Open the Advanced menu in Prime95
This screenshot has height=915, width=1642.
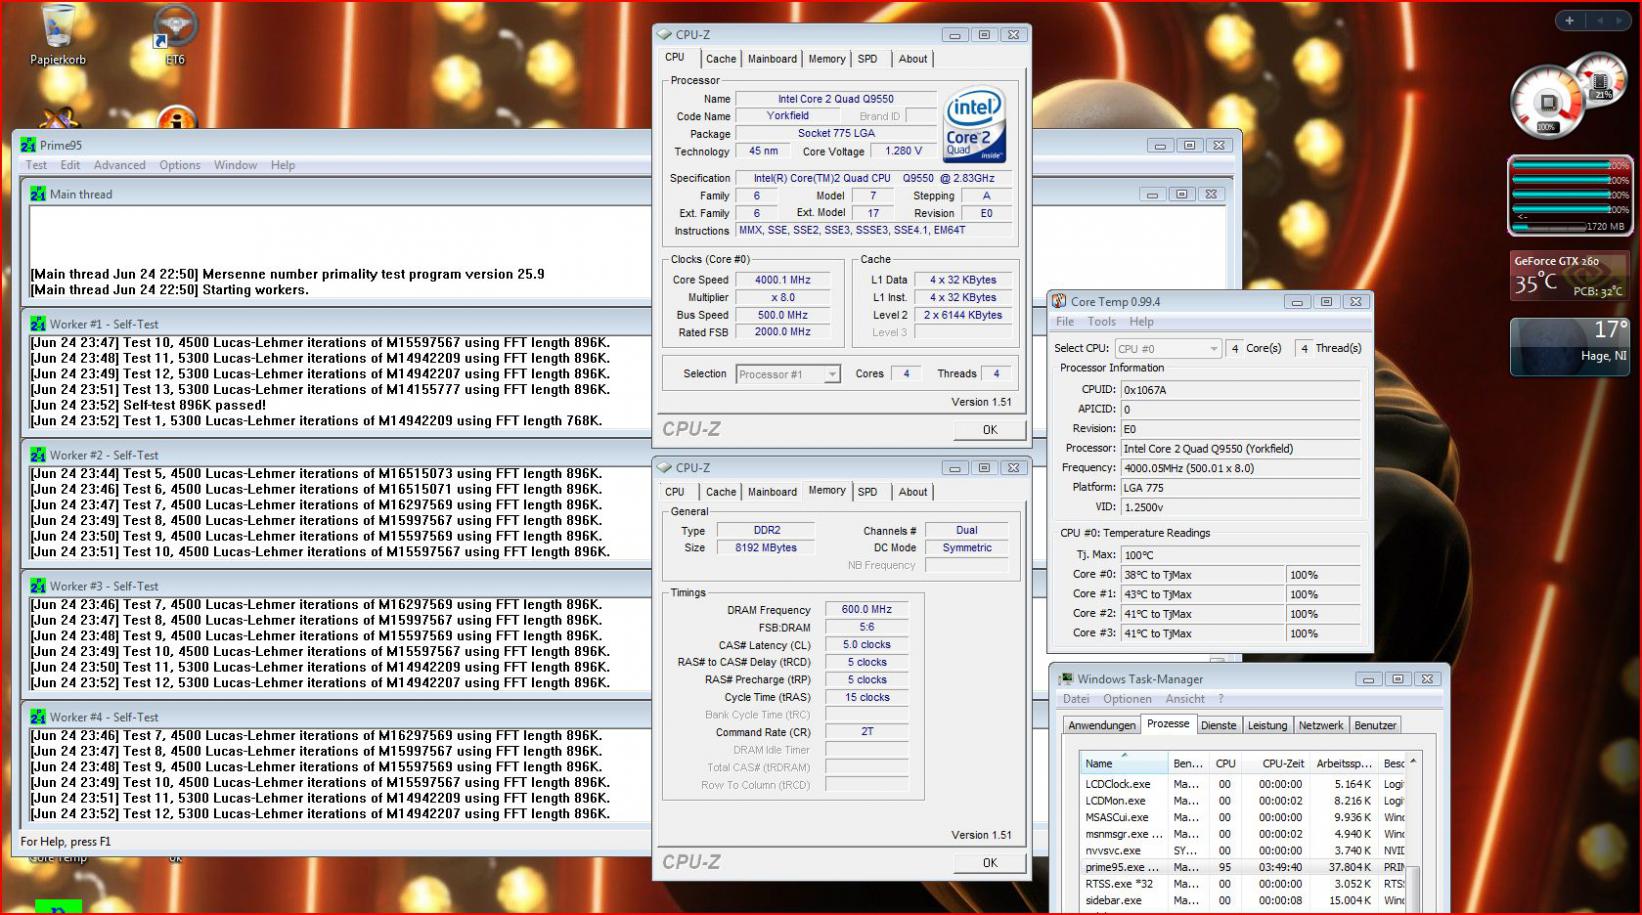click(119, 165)
